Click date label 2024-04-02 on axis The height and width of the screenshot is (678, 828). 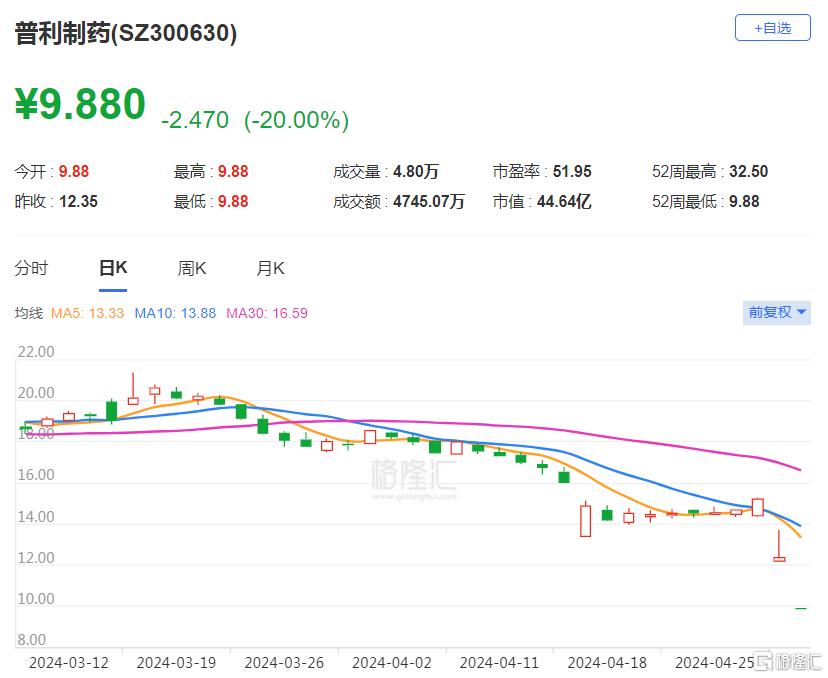pos(392,662)
